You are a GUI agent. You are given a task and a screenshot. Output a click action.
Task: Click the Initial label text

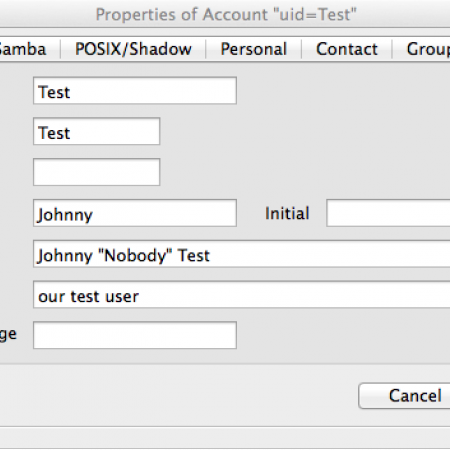point(287,213)
